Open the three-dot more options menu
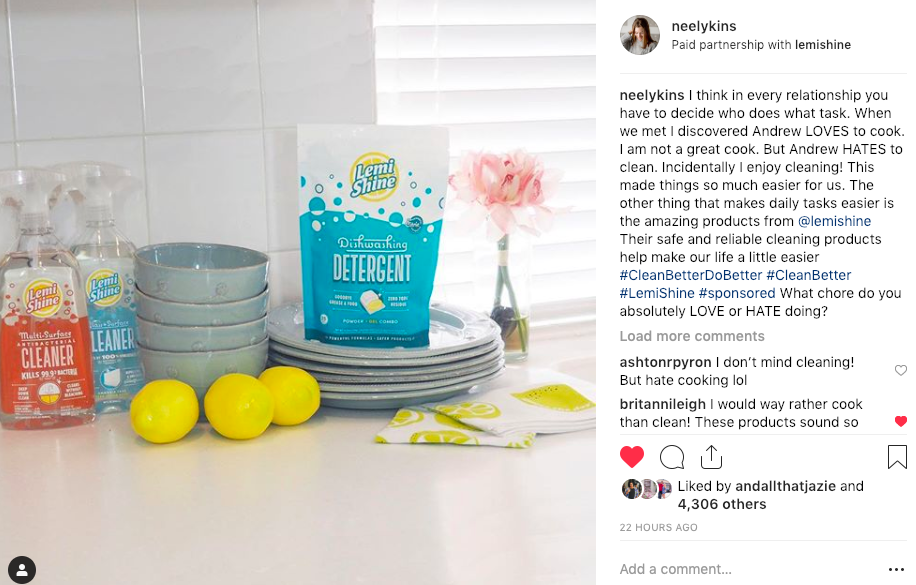916x585 pixels. (896, 569)
